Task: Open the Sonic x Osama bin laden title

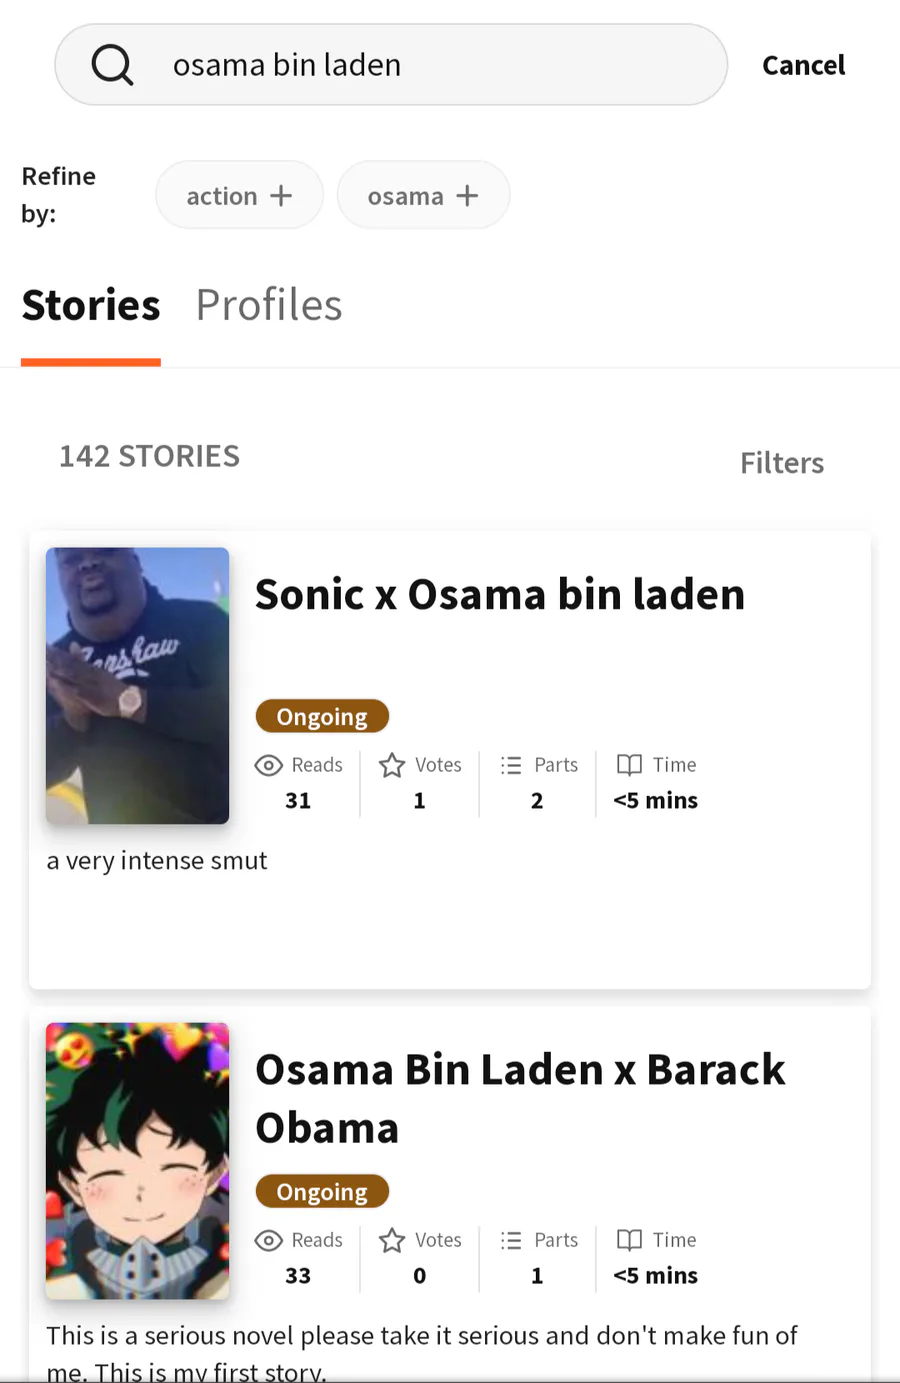Action: pos(500,595)
